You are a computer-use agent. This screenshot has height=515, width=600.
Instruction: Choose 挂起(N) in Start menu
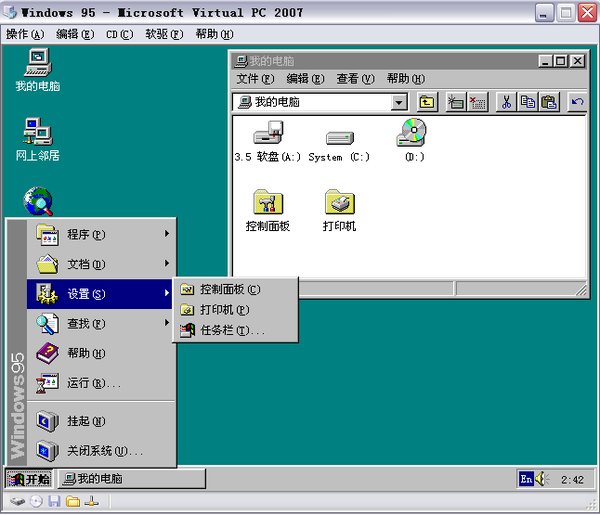click(x=101, y=421)
